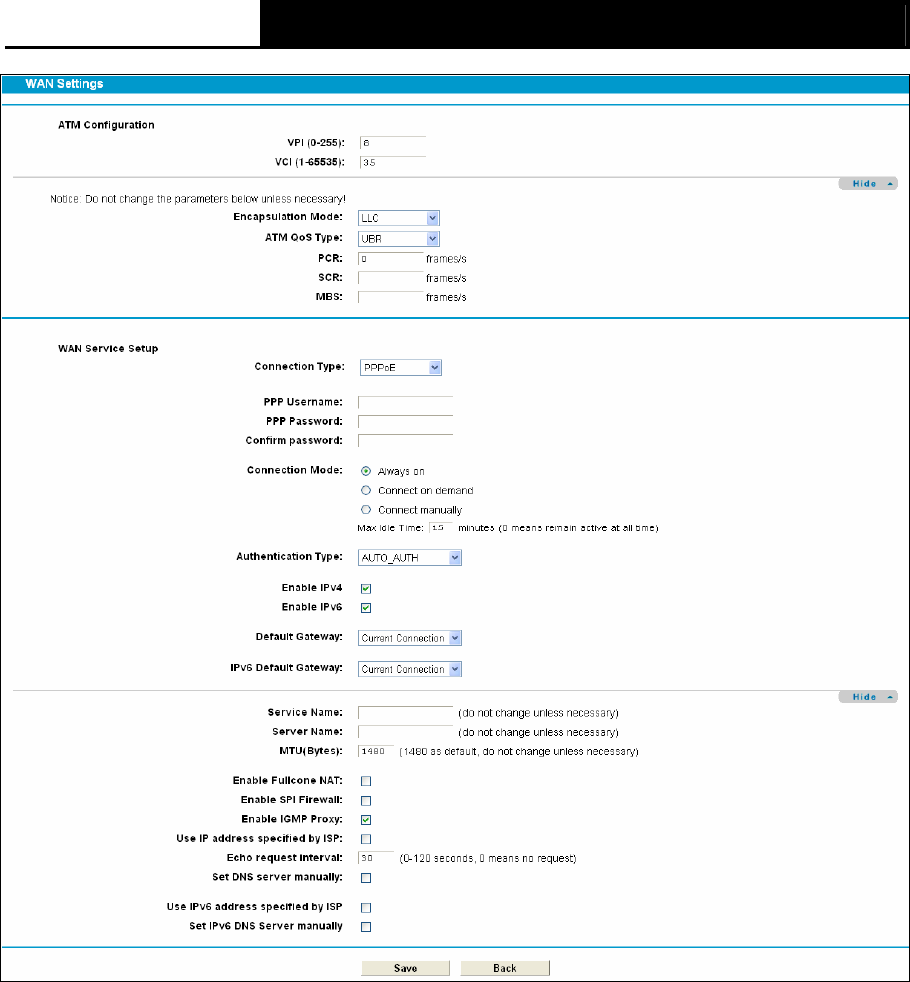Check Set IPv6 DNS Server manually

click(x=366, y=927)
